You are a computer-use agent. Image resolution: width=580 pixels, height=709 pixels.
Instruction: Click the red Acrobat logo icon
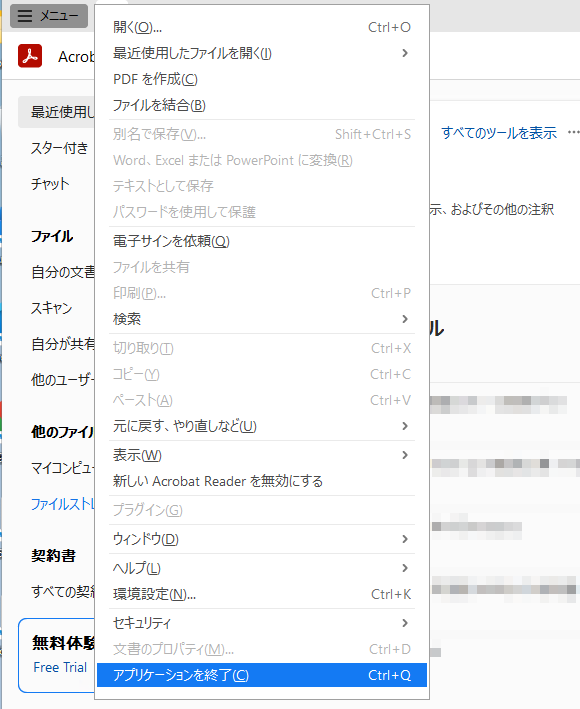coord(30,56)
